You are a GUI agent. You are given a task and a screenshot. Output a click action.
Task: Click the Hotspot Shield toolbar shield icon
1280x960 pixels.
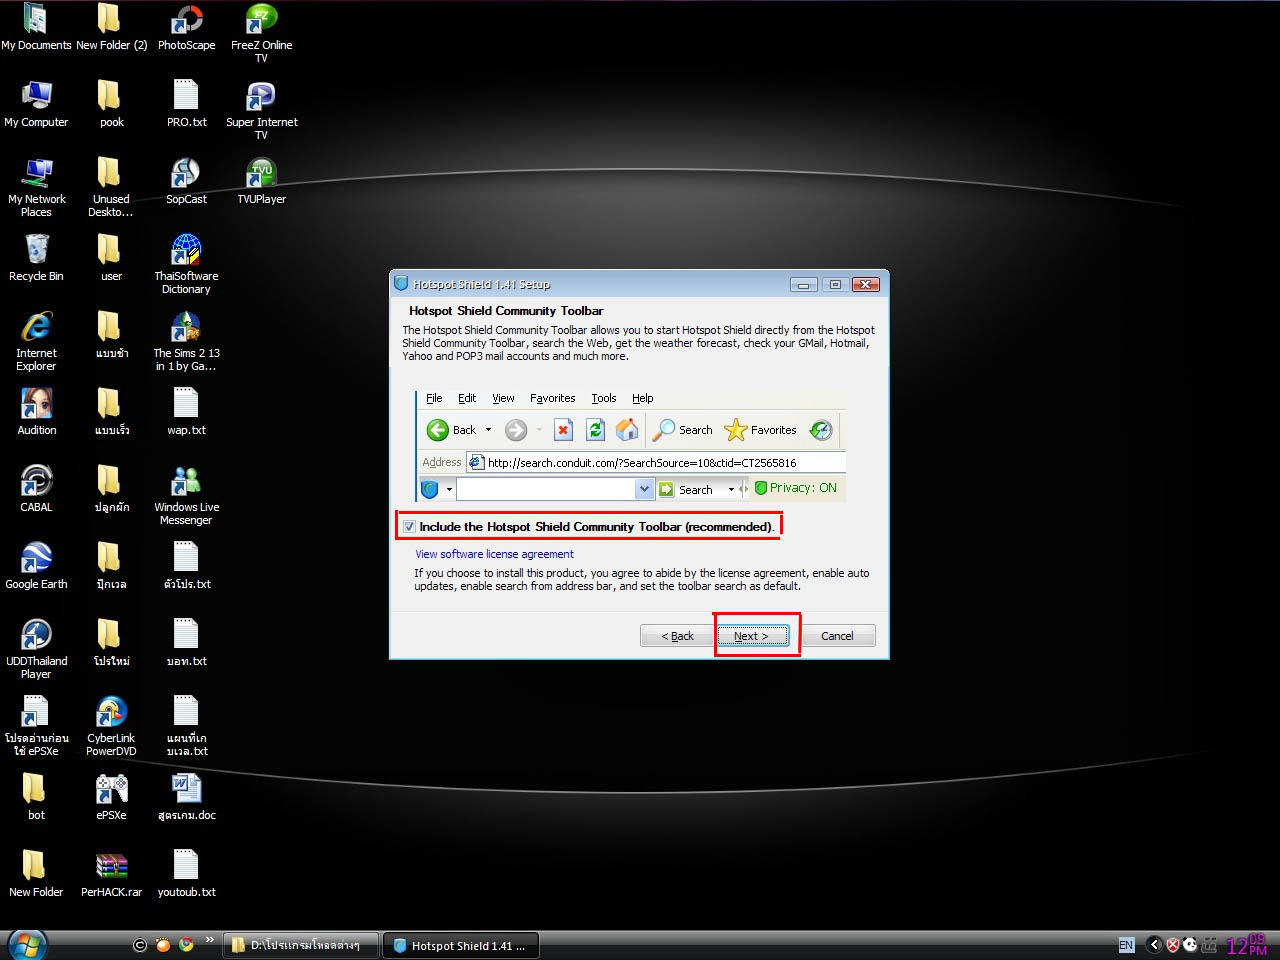pos(430,489)
